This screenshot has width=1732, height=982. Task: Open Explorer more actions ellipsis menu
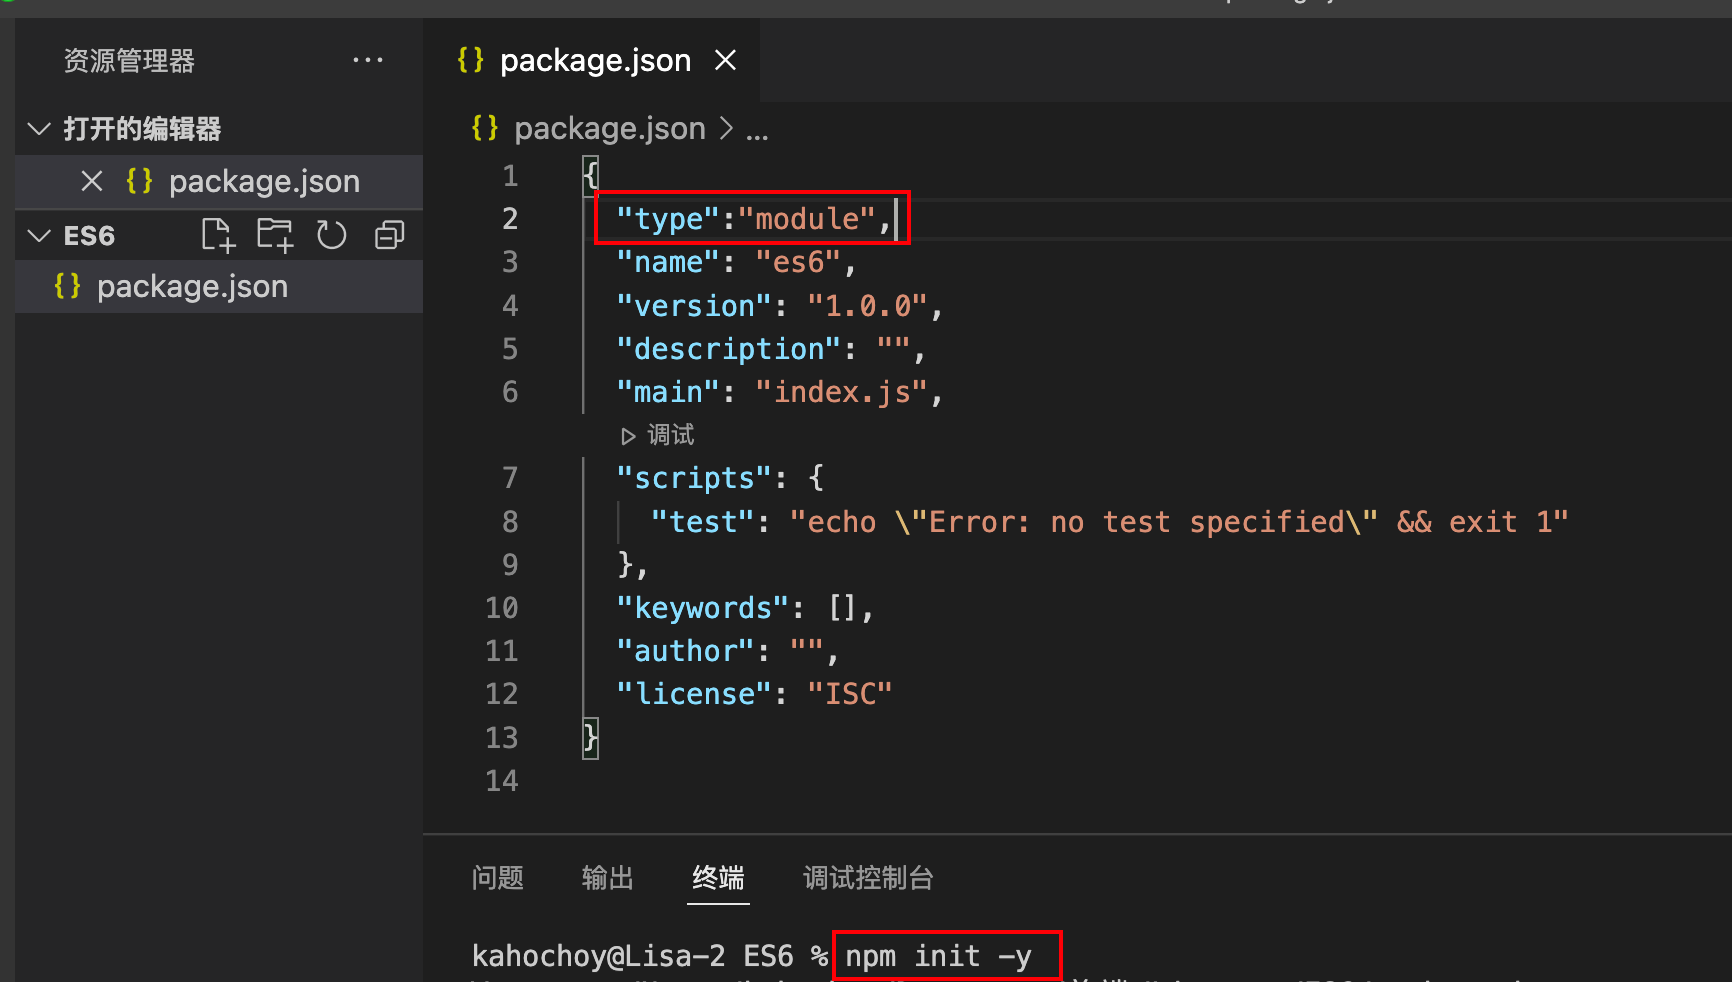[x=368, y=61]
